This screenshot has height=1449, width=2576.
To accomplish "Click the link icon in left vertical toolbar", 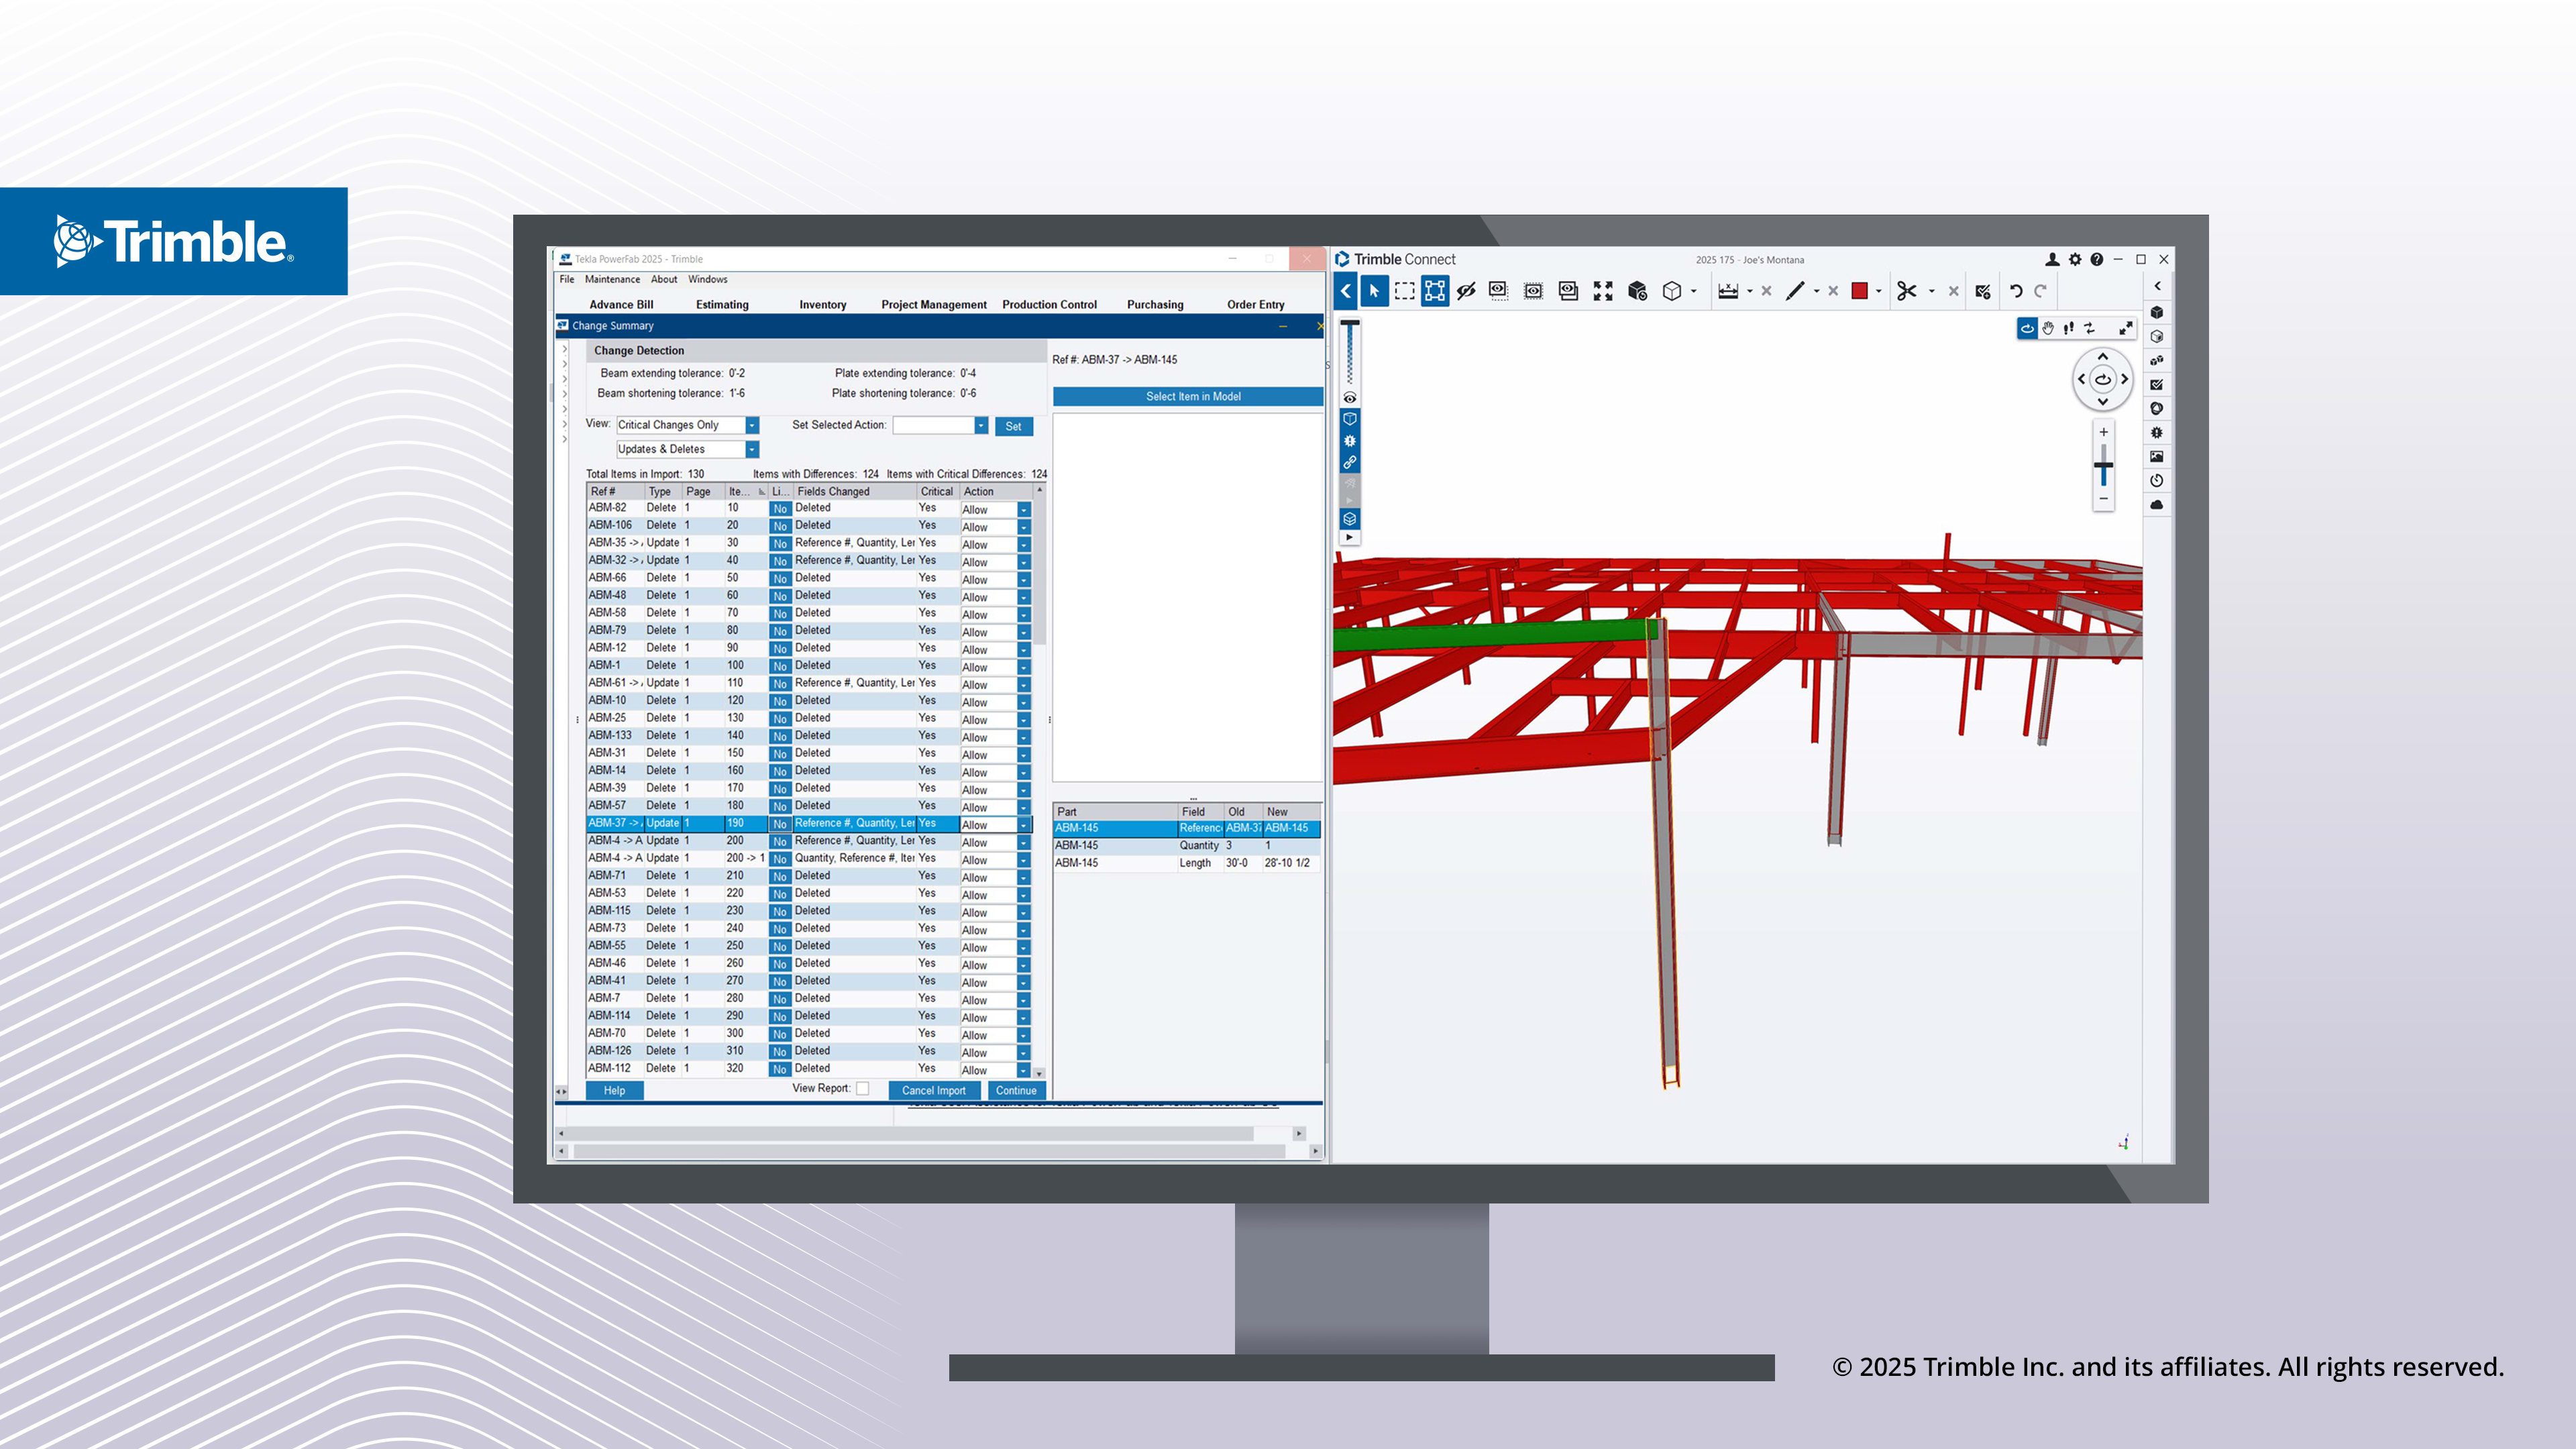I will point(1350,462).
